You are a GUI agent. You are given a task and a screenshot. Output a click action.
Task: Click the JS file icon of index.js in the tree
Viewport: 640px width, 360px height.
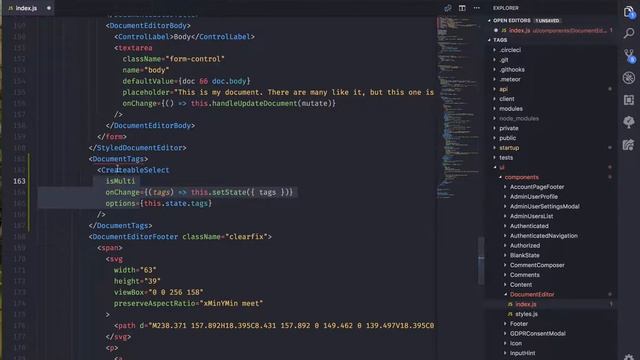510,304
